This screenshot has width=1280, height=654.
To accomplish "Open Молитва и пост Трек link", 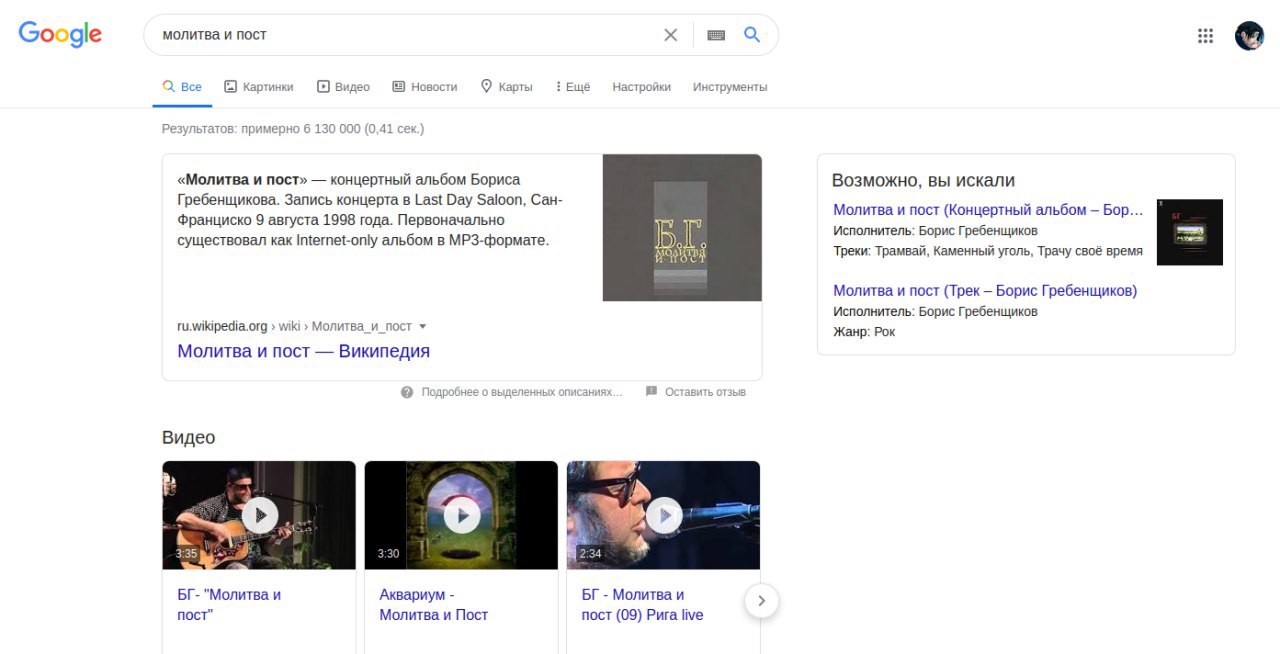I will click(x=985, y=291).
